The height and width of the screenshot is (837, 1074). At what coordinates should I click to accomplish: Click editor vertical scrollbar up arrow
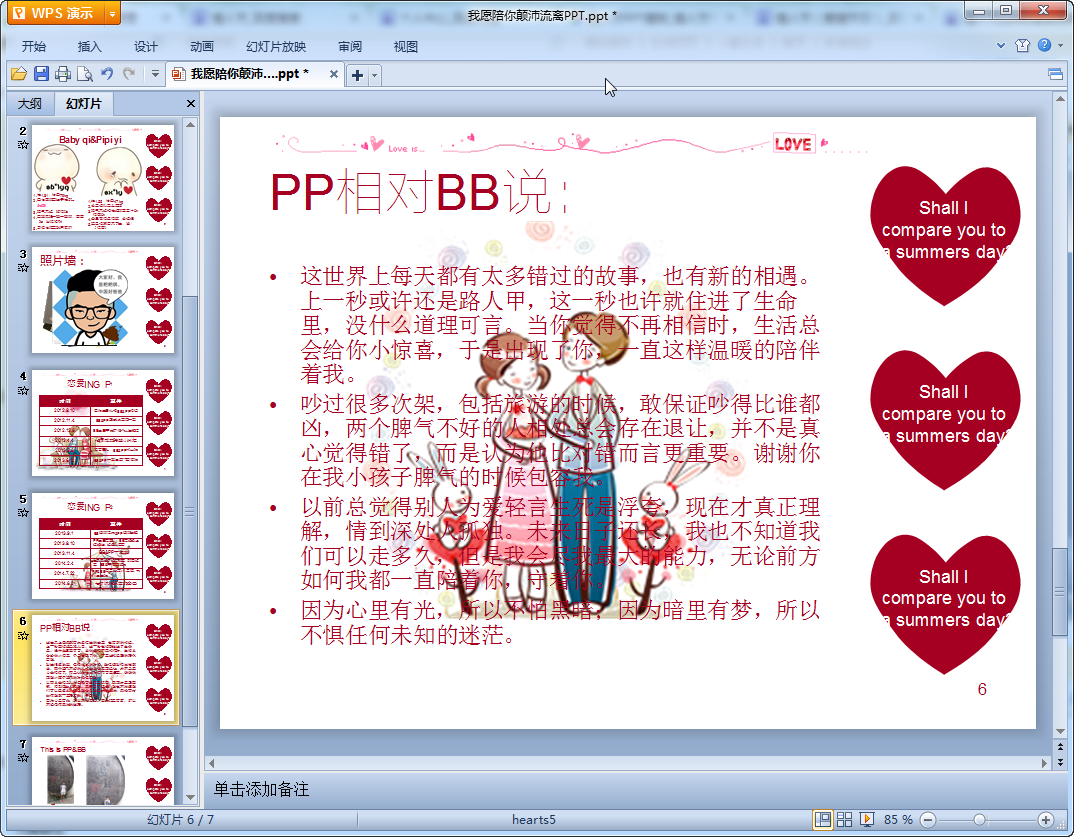1060,99
